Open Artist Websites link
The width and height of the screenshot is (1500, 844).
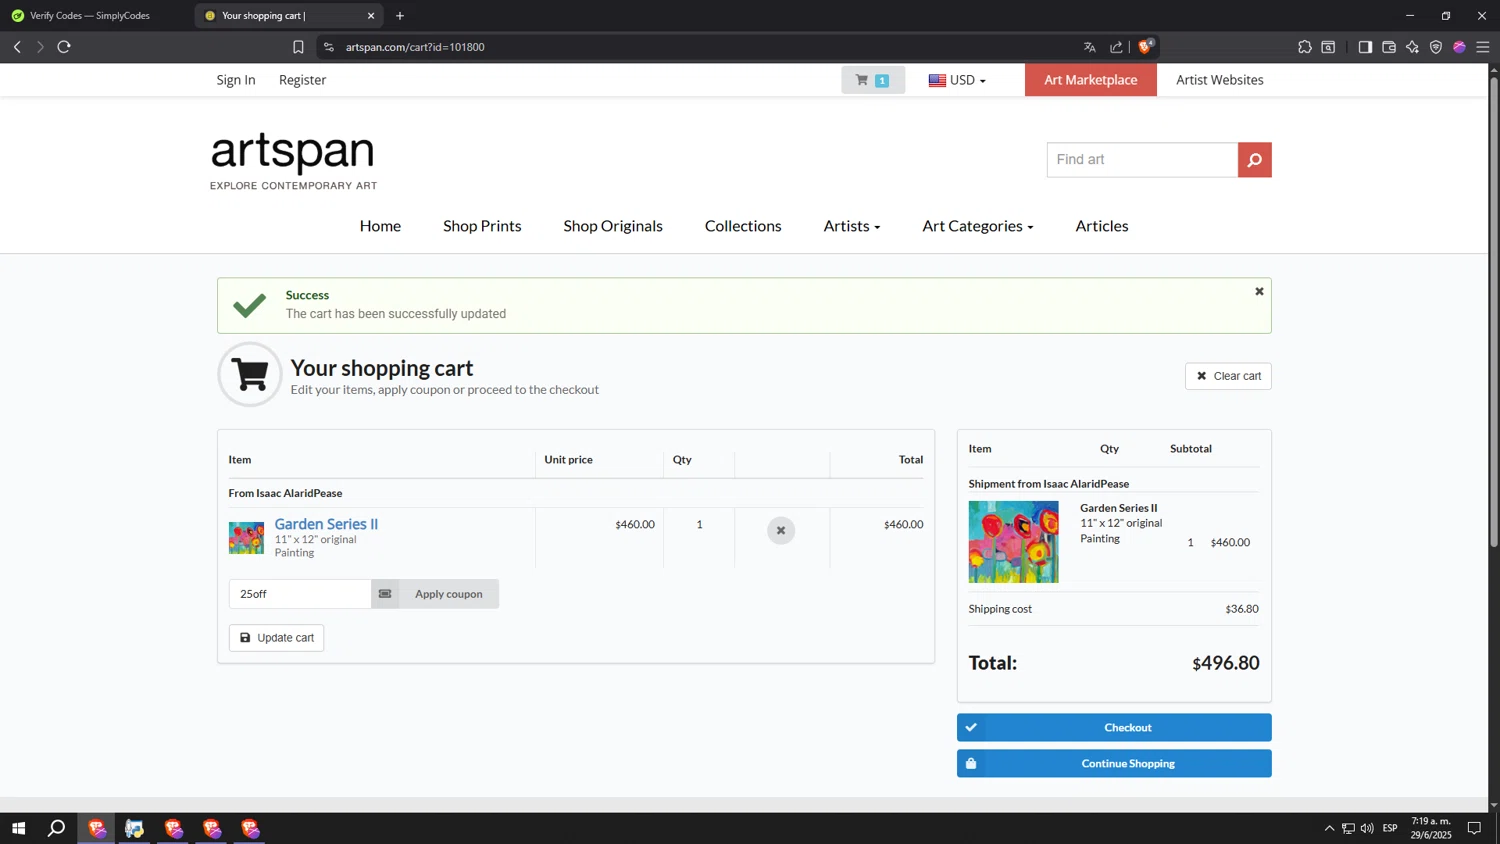point(1220,80)
